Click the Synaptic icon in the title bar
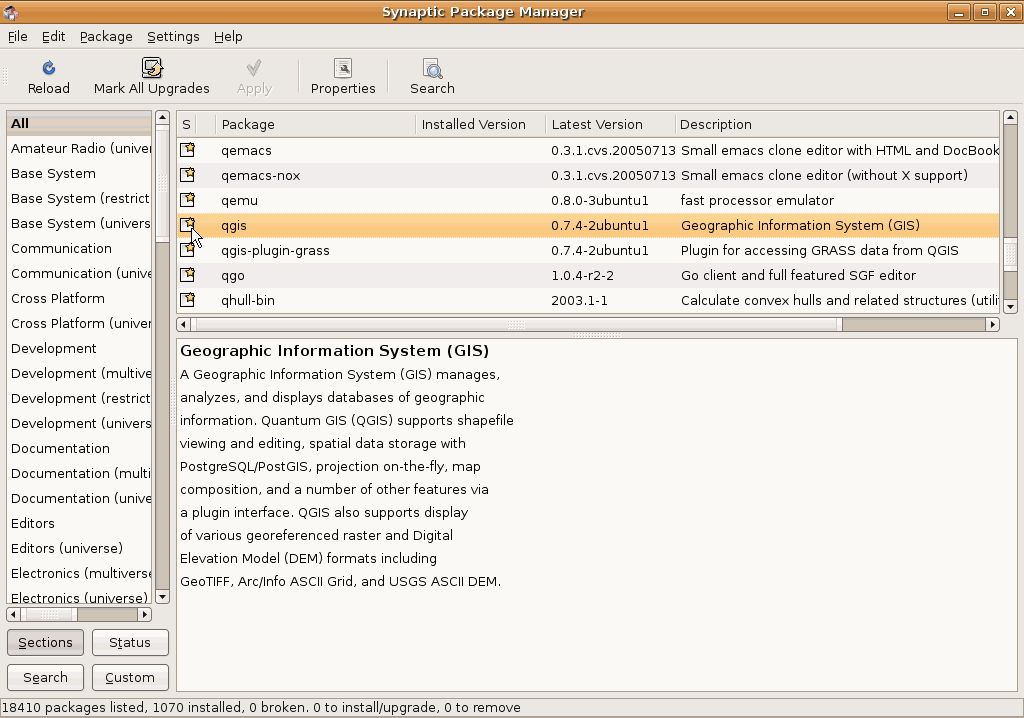Viewport: 1024px width, 718px height. click(x=10, y=12)
